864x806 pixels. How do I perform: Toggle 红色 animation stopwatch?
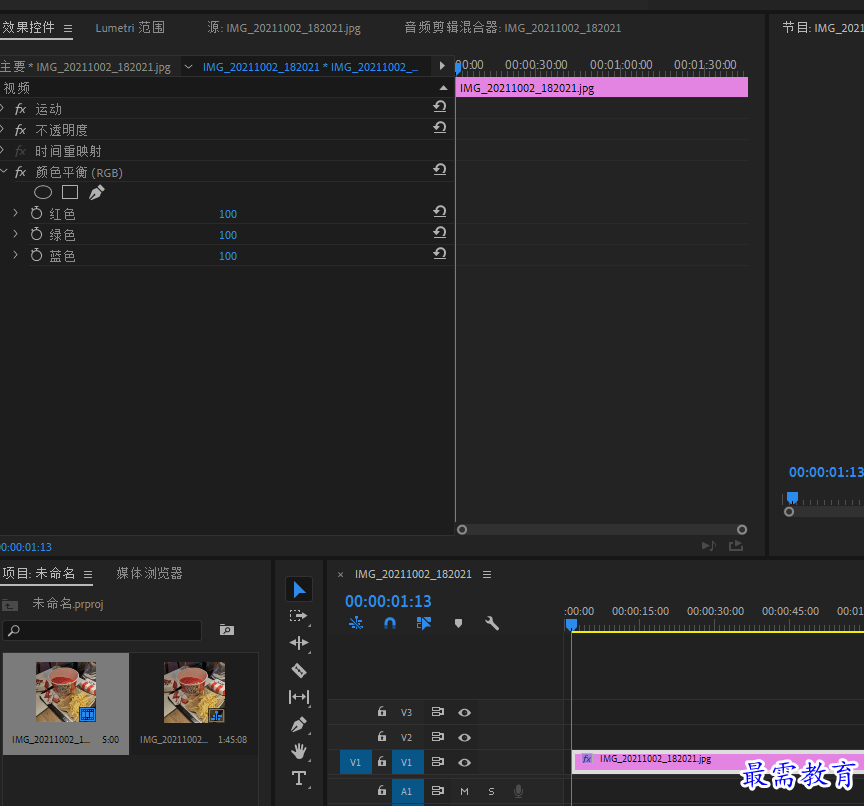coord(36,213)
